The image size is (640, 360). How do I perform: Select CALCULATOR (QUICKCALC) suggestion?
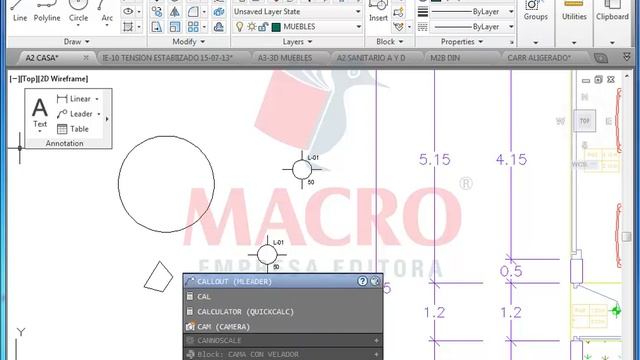[283, 312]
